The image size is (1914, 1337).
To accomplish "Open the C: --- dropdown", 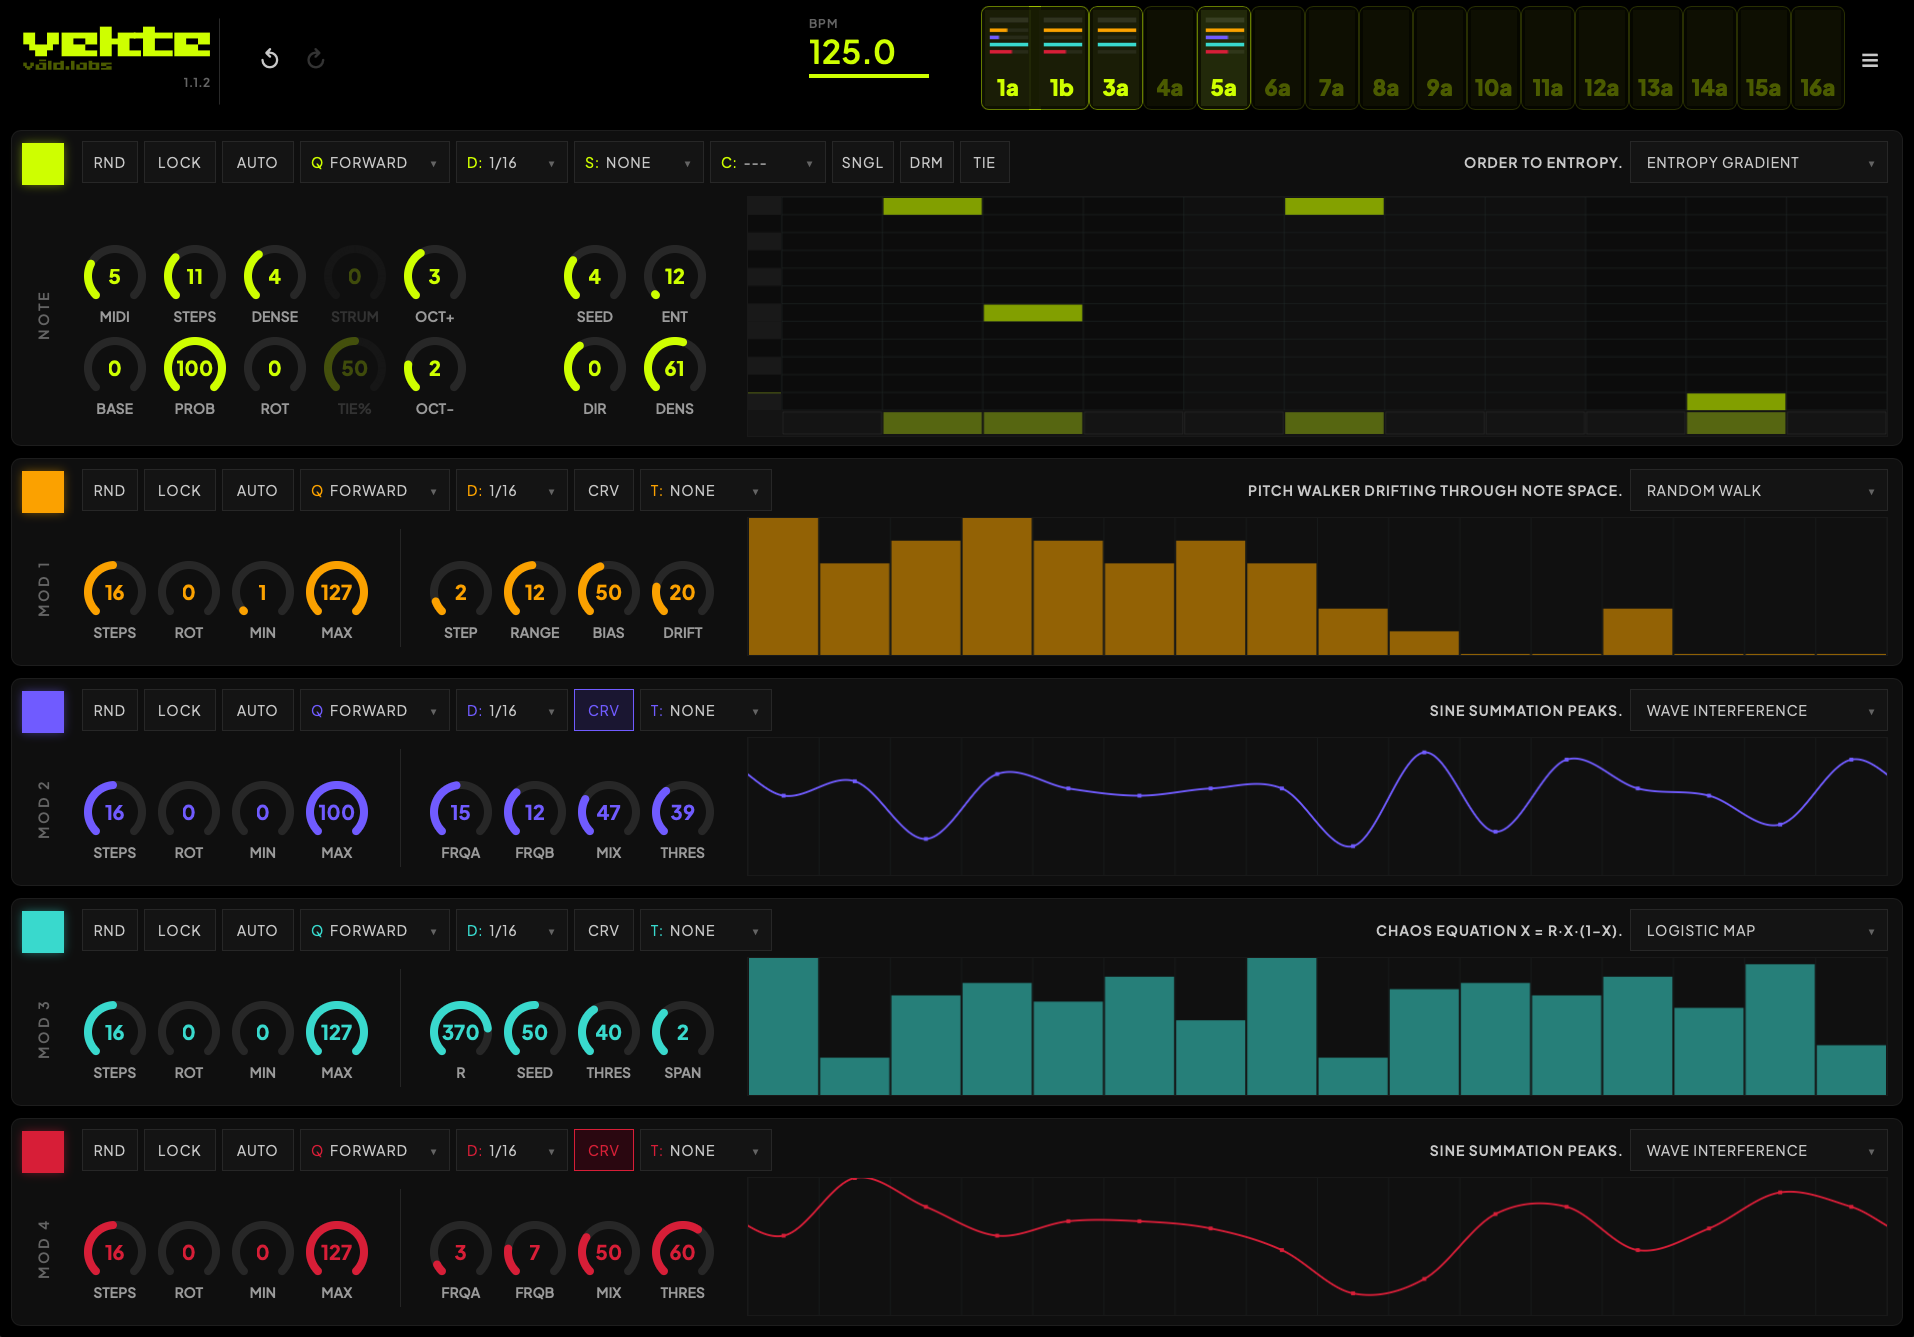I will pyautogui.click(x=768, y=163).
